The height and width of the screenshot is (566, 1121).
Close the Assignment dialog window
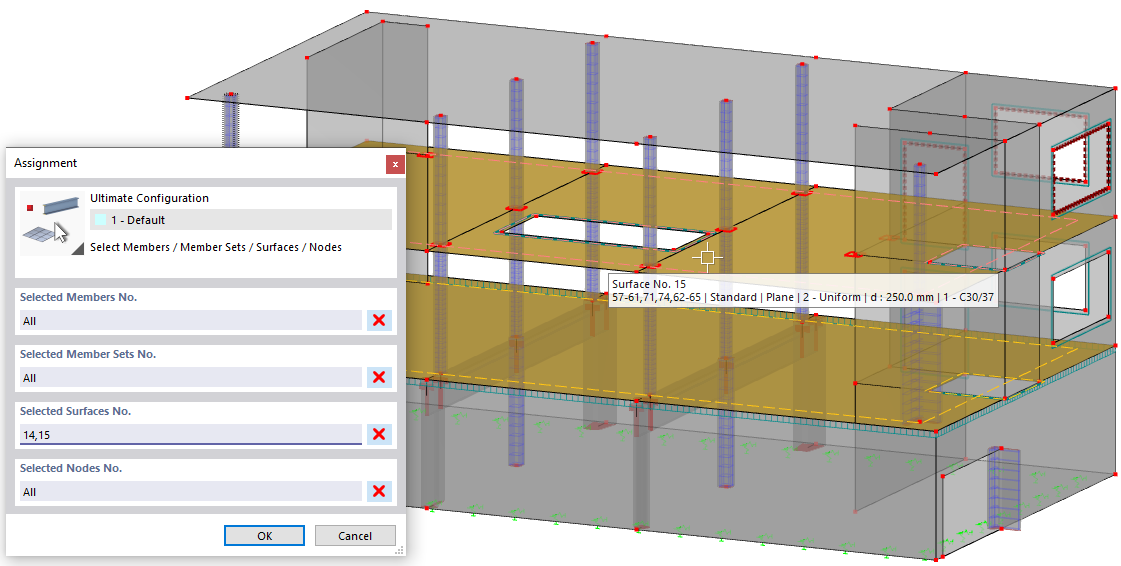tap(395, 164)
